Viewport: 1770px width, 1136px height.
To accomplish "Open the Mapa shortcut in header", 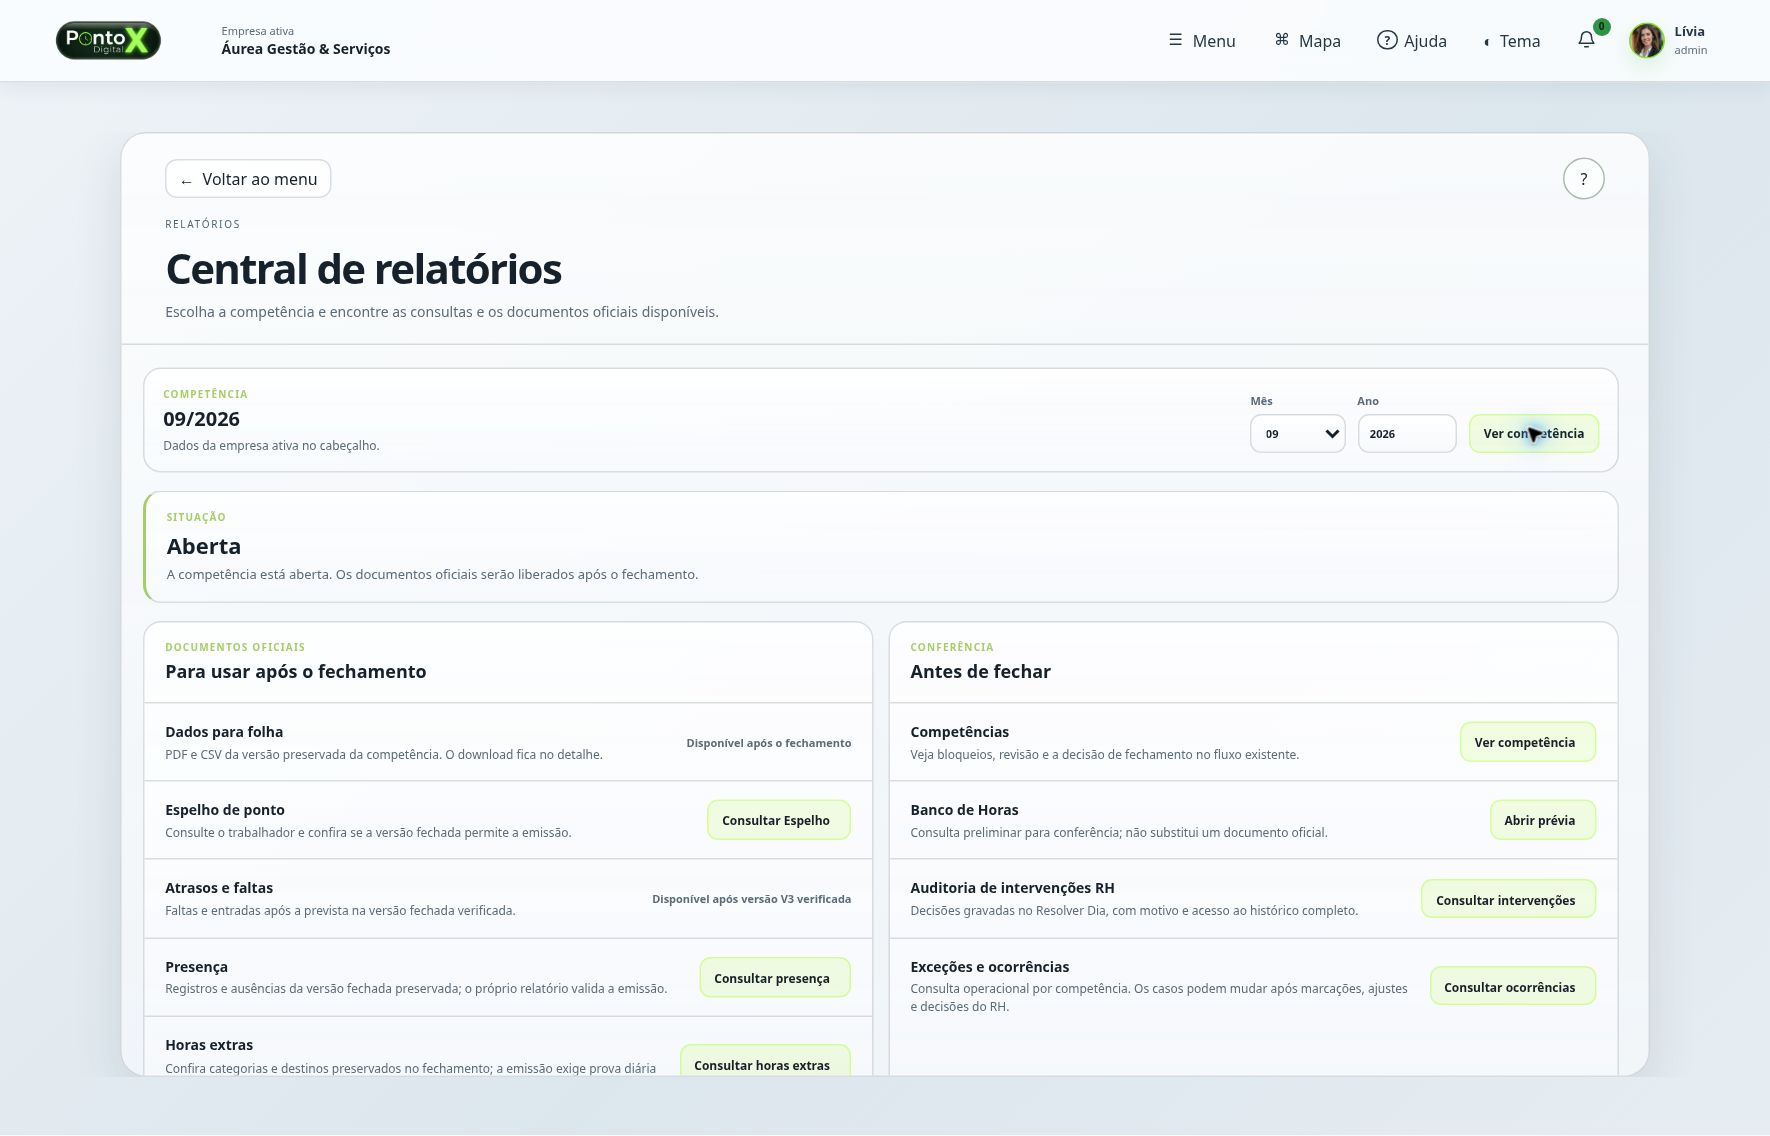I will coord(1307,41).
